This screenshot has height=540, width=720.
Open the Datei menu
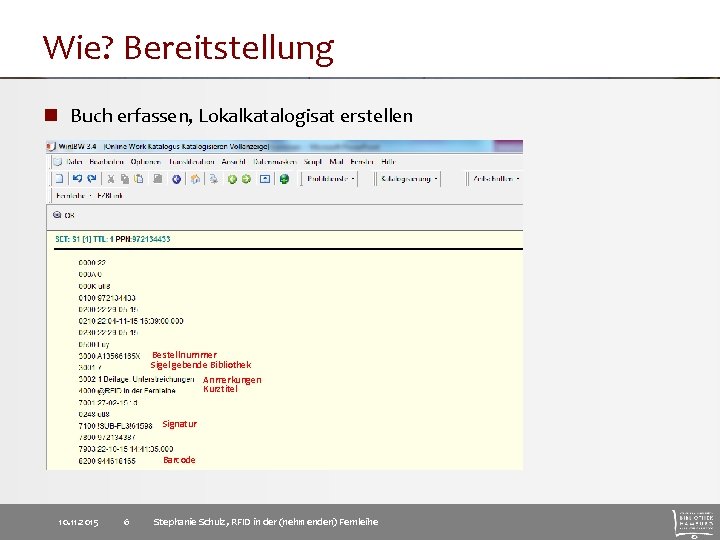tap(74, 162)
